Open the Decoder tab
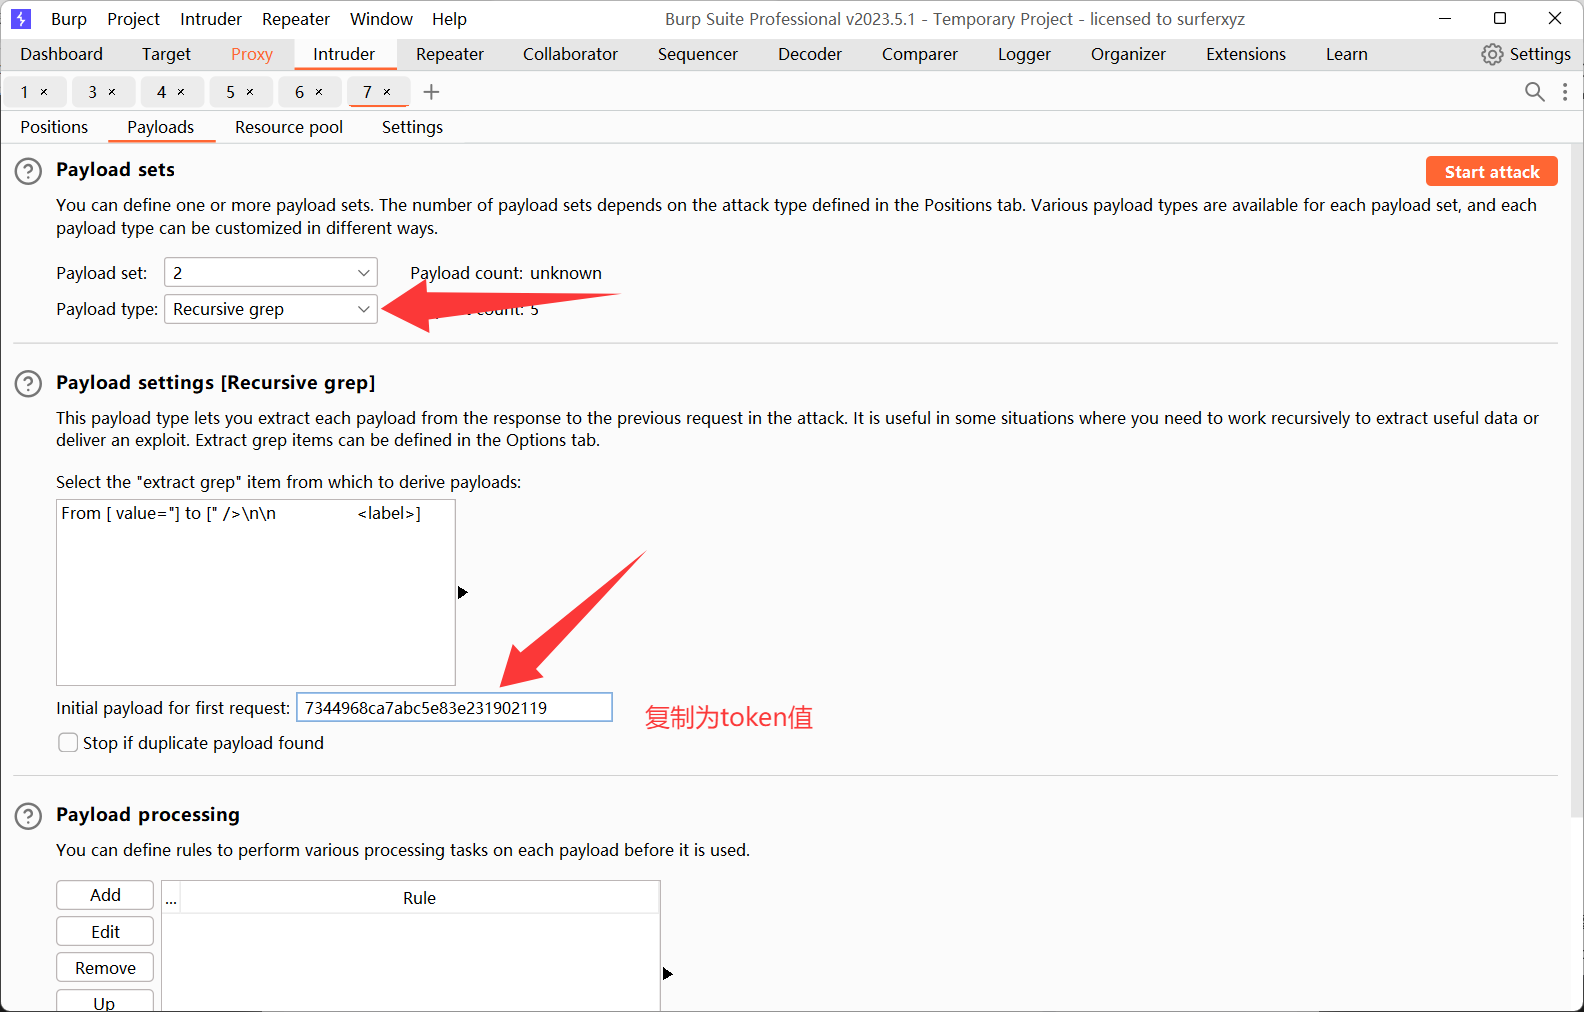The image size is (1584, 1012). (810, 54)
